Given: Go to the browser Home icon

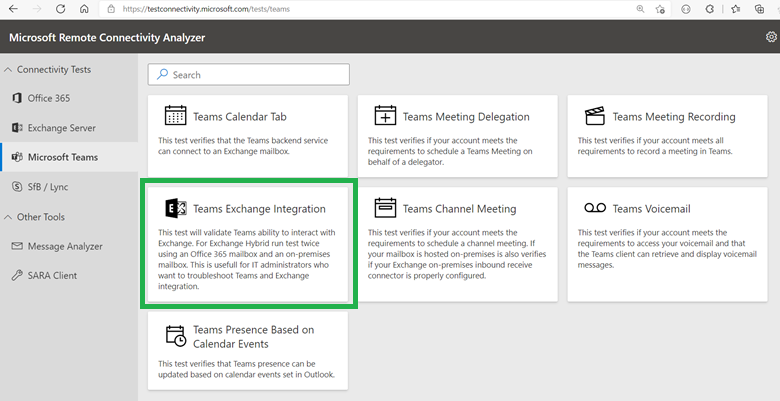Looking at the screenshot, I should tap(84, 9).
